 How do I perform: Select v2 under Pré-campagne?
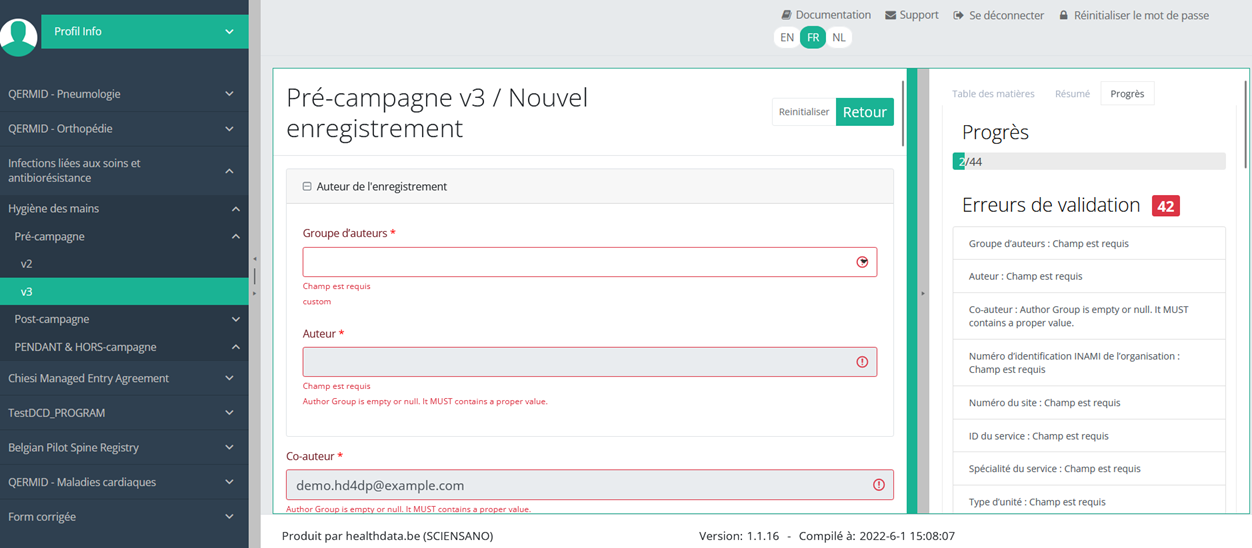tap(27, 264)
